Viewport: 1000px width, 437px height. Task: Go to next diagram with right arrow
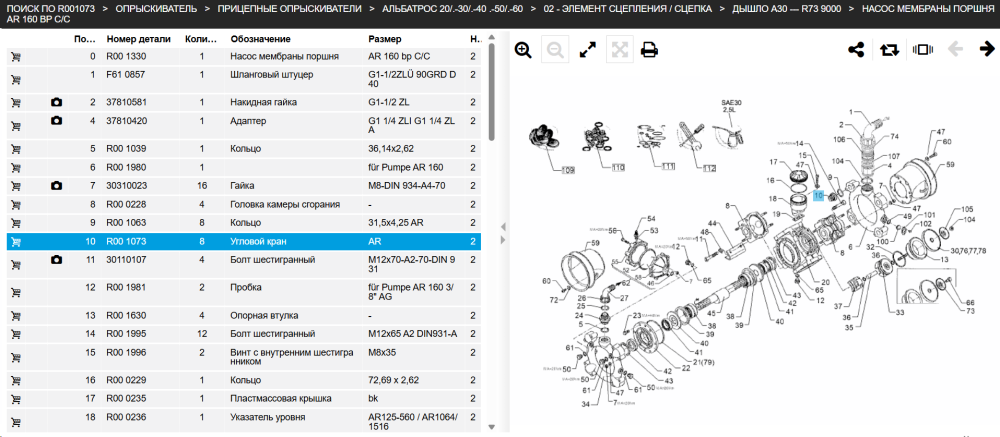(x=987, y=49)
